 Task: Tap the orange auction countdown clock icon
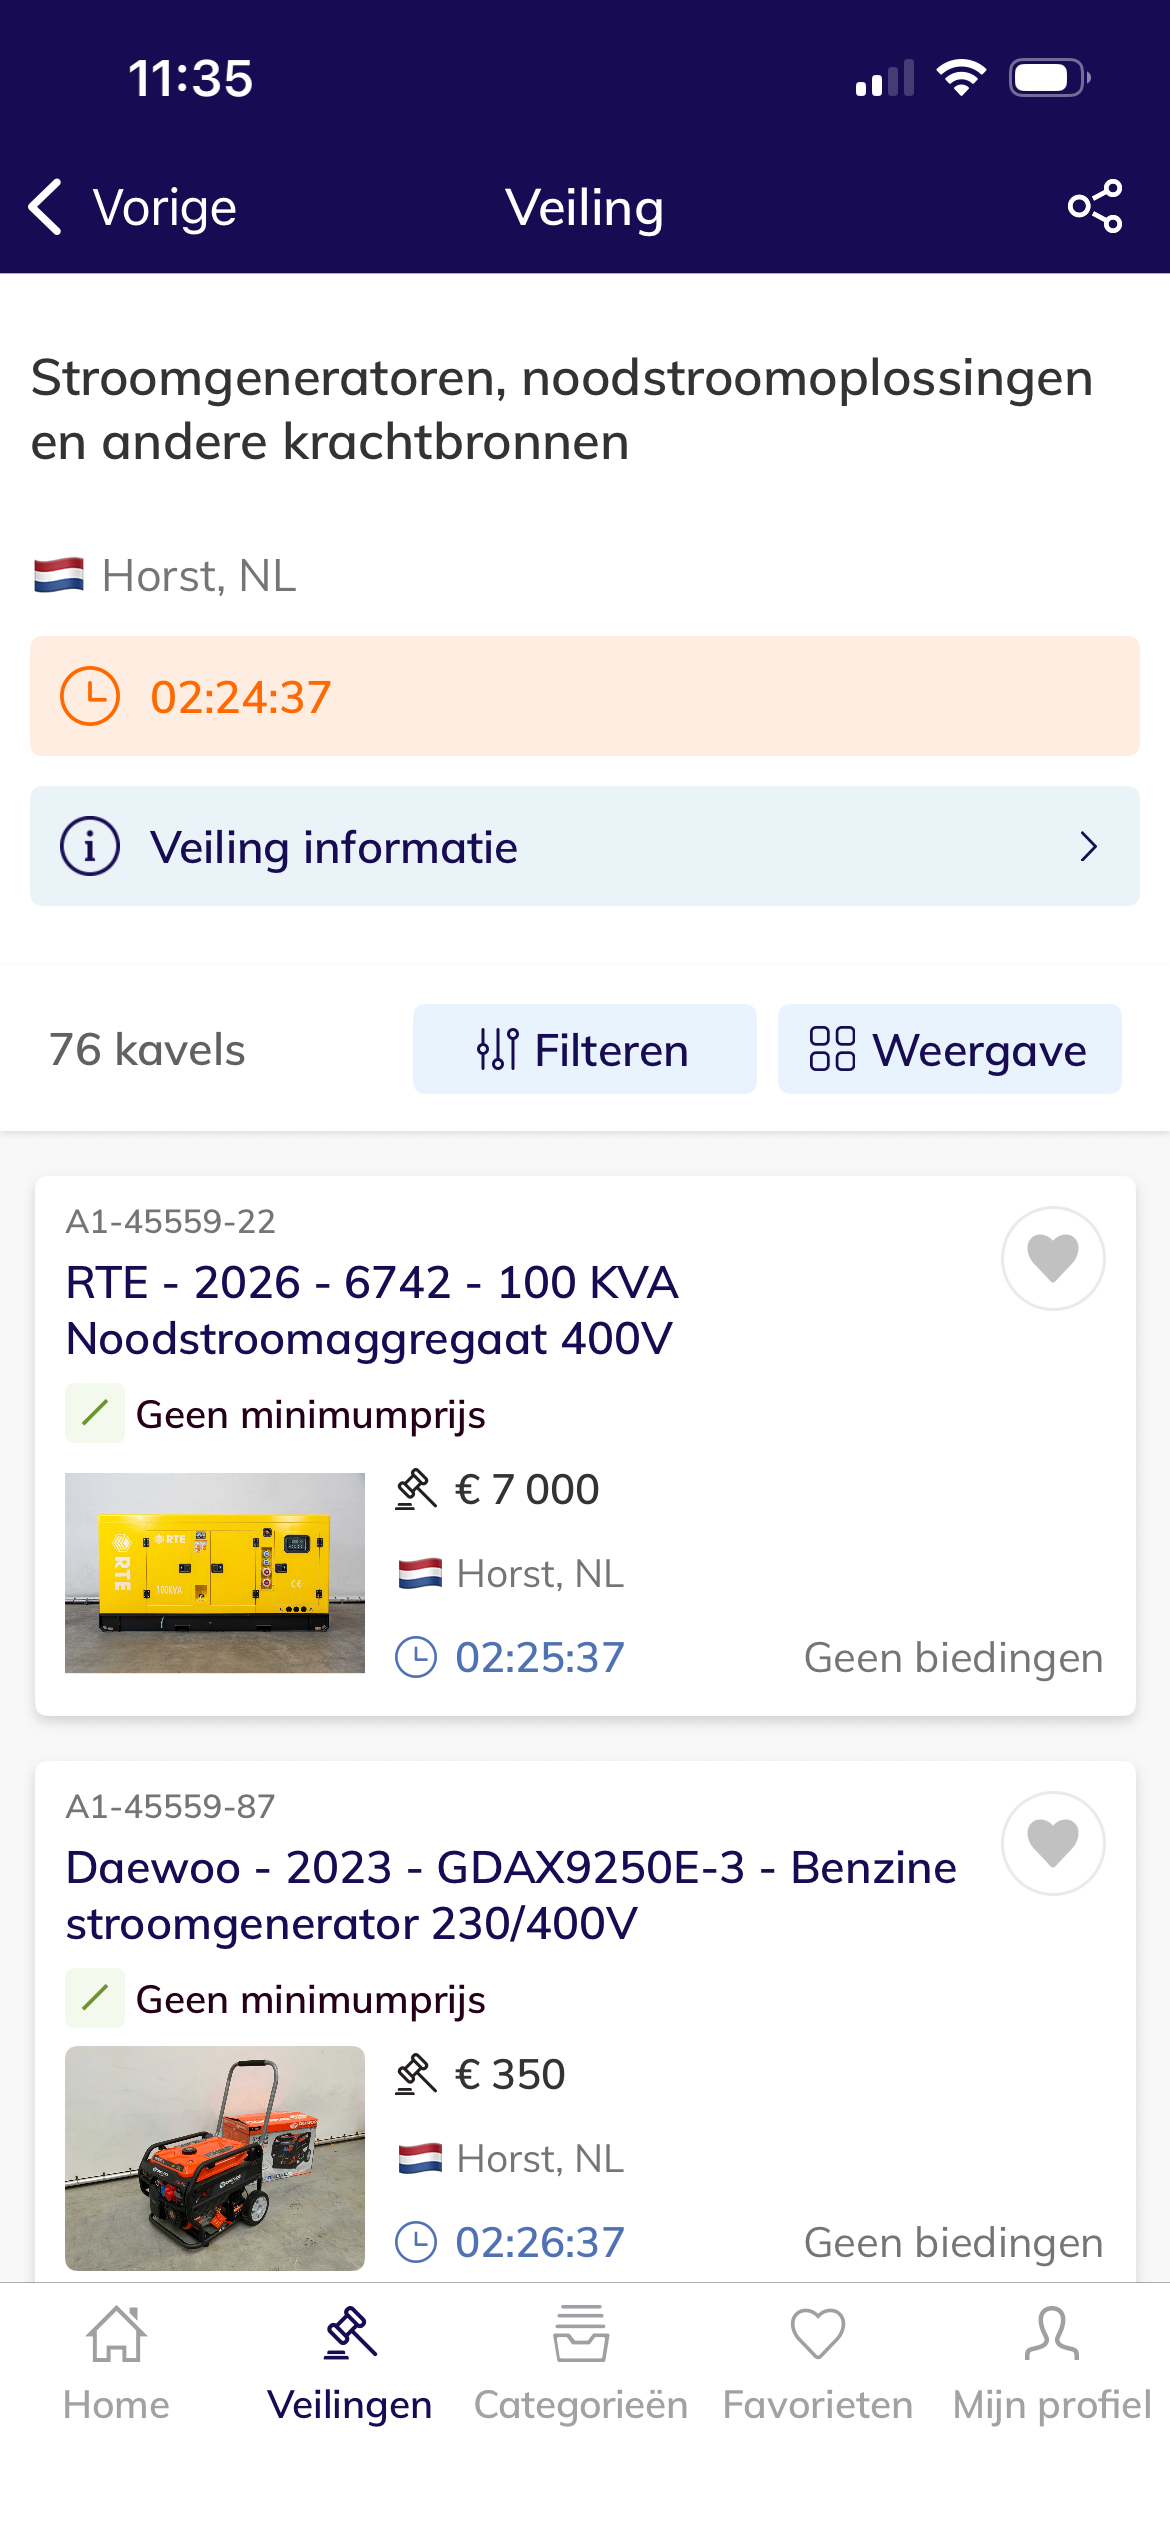pos(90,696)
